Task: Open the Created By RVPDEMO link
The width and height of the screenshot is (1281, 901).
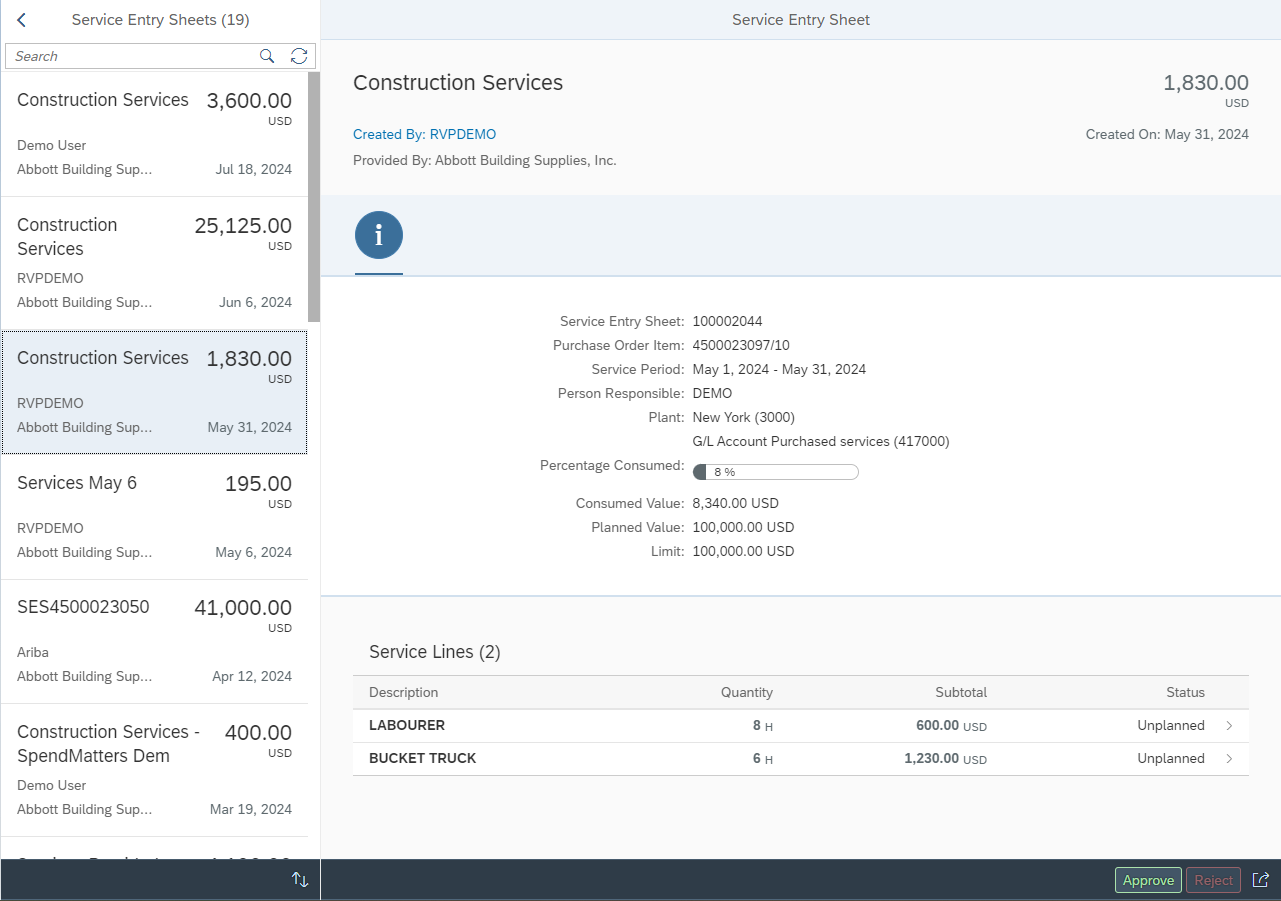Action: 424,134
